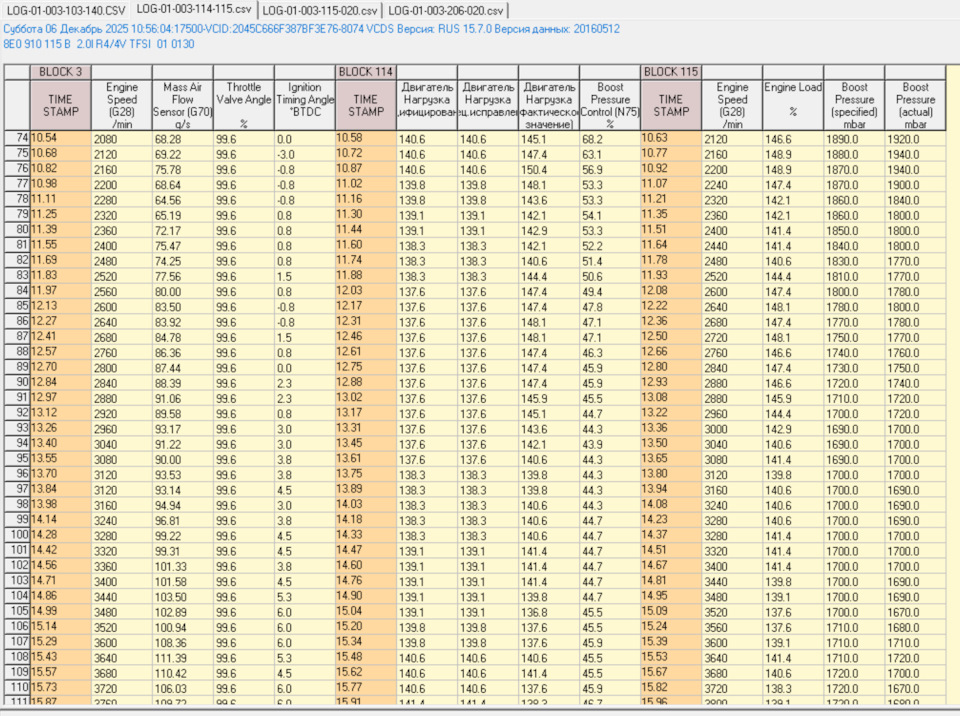The width and height of the screenshot is (960, 716).
Task: Click the Engine Load column header
Action: coord(793,105)
